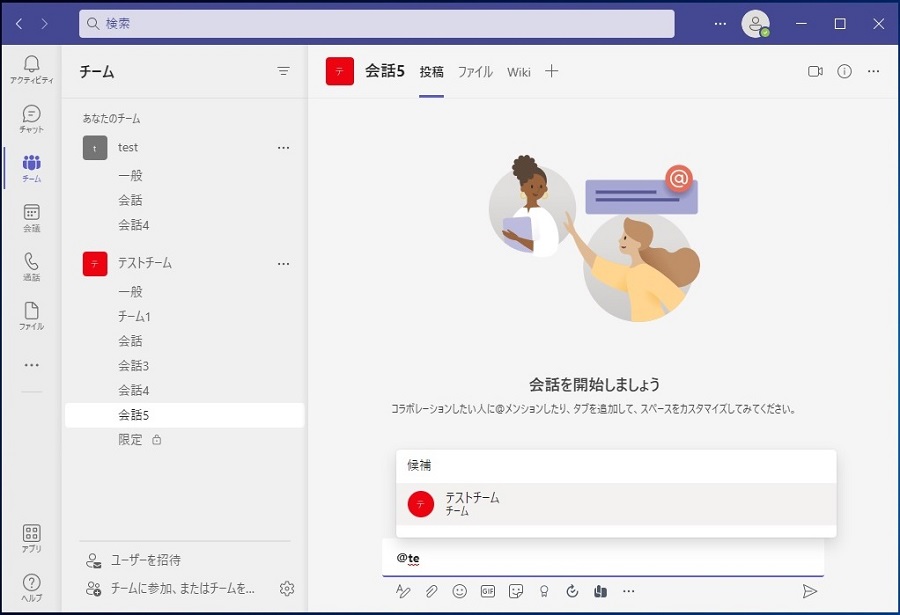Open the sticker picker

515,591
